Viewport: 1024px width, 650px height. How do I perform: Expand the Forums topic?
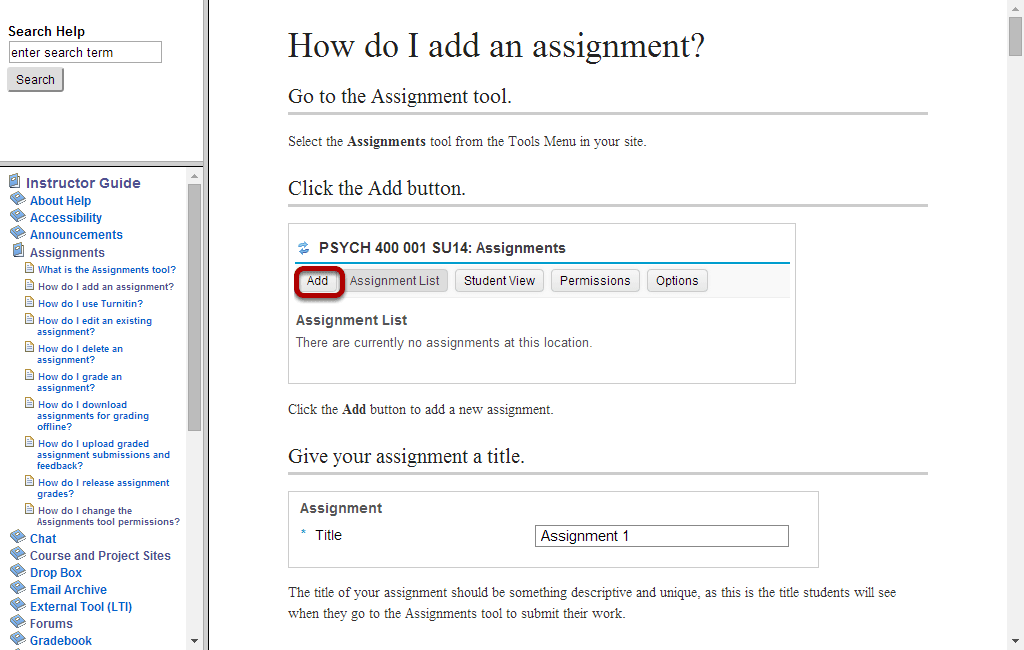point(51,624)
